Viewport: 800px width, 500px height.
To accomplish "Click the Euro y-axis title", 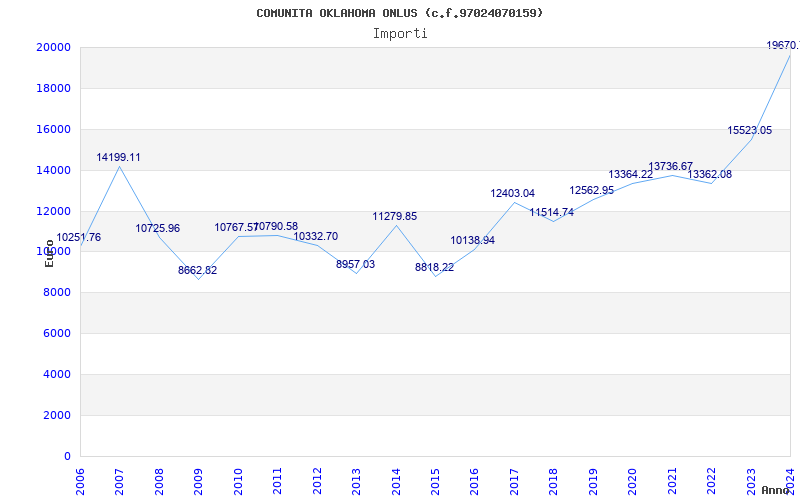I will [49, 253].
